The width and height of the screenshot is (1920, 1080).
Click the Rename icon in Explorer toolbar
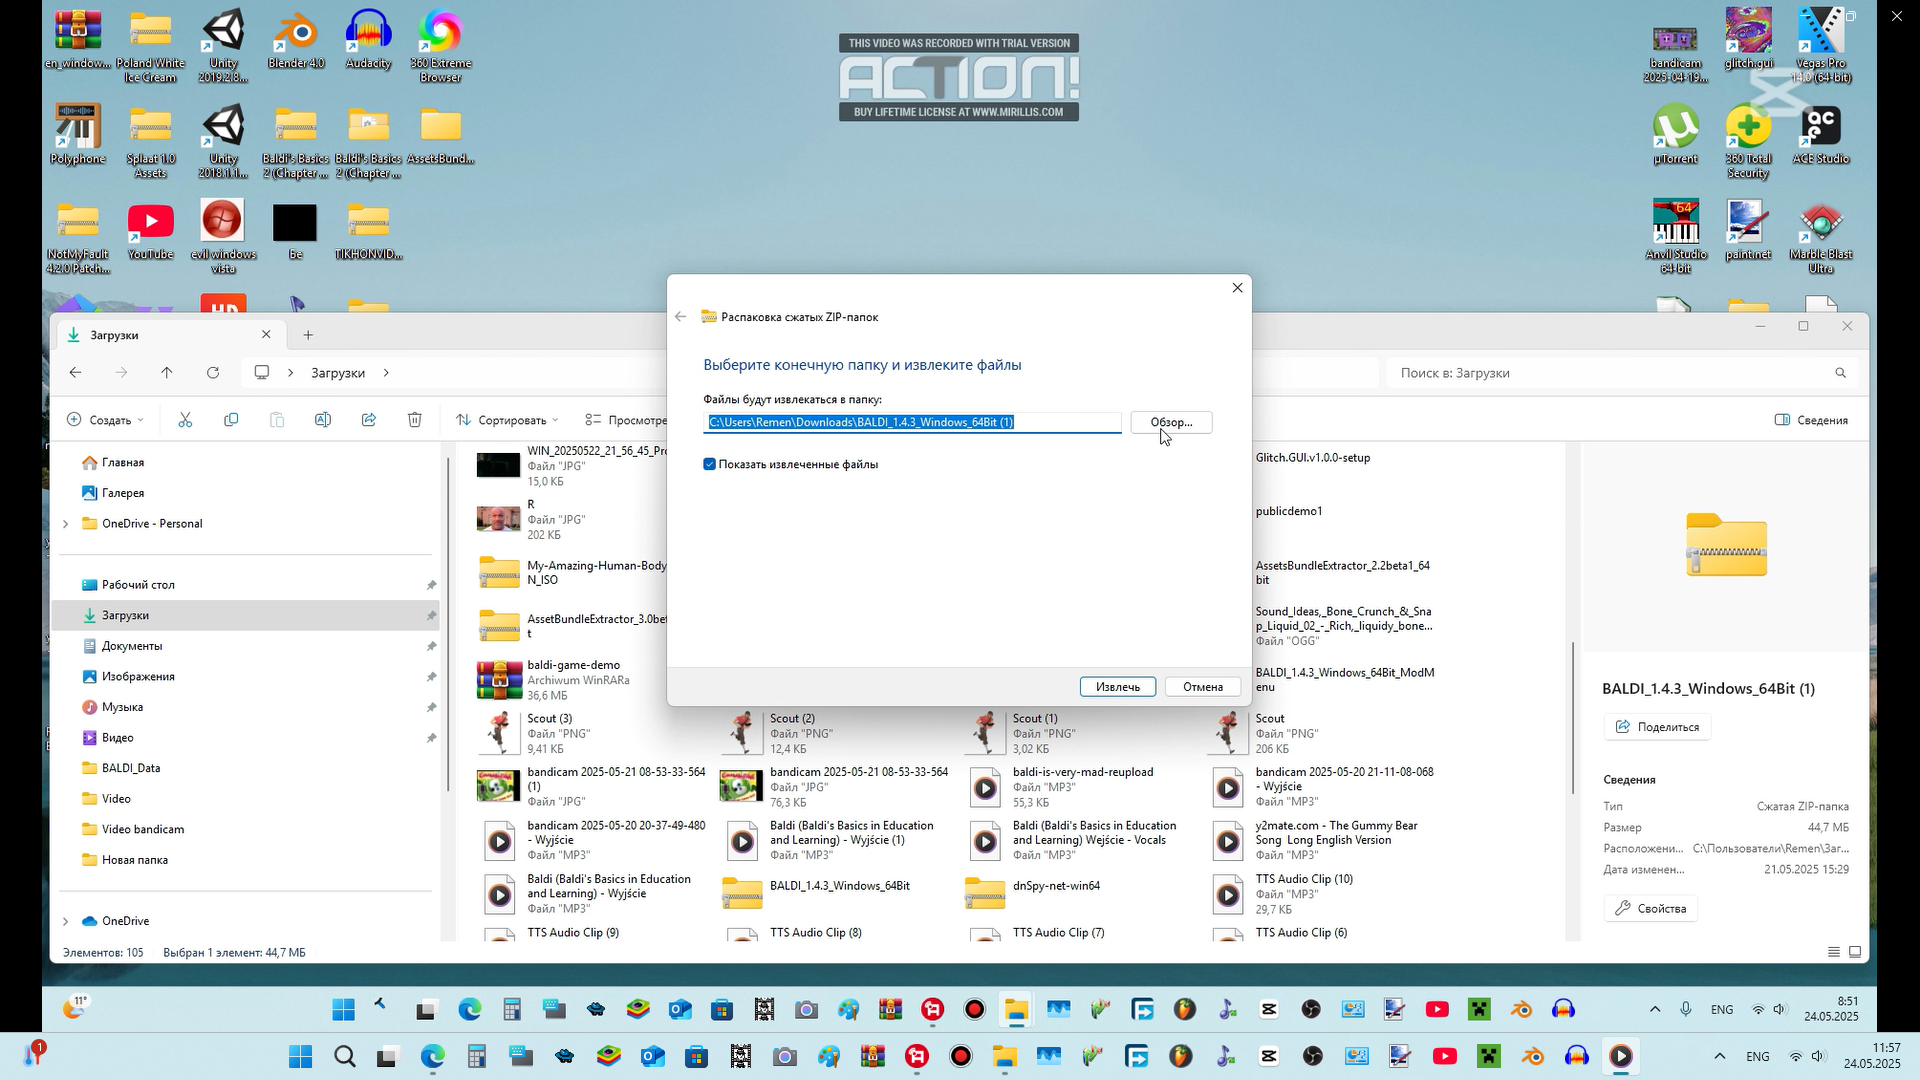(323, 420)
